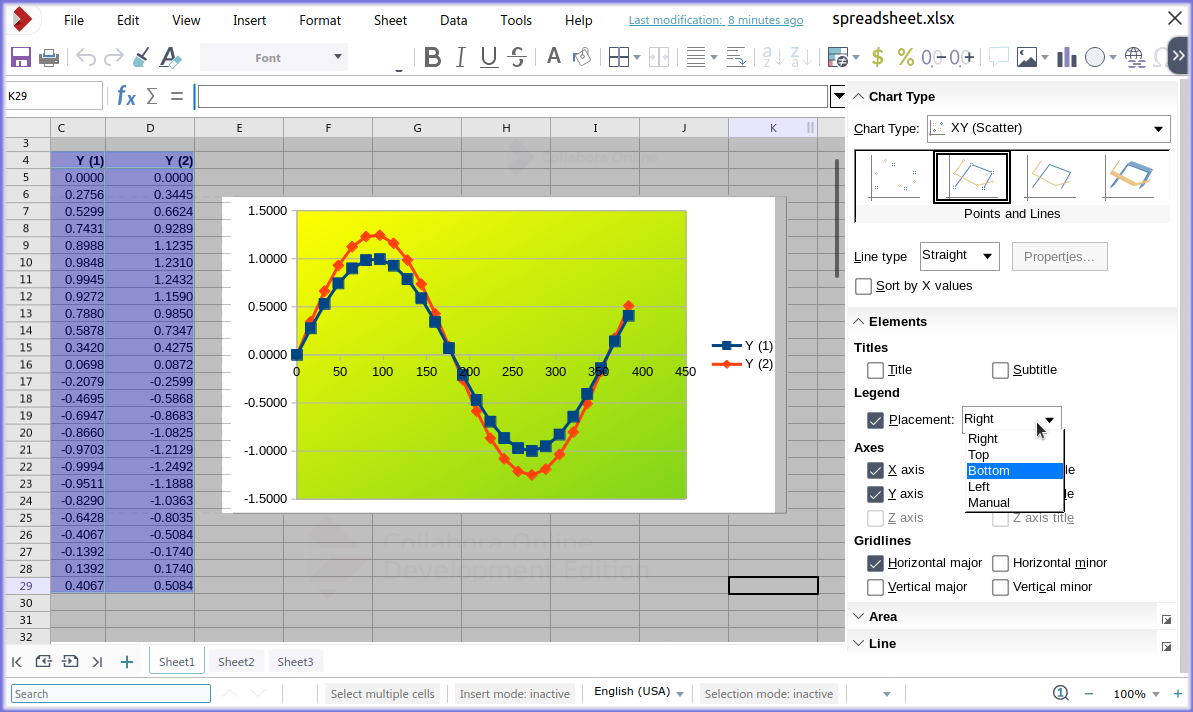
Task: Open the Chart Type dropdown
Action: (1048, 129)
